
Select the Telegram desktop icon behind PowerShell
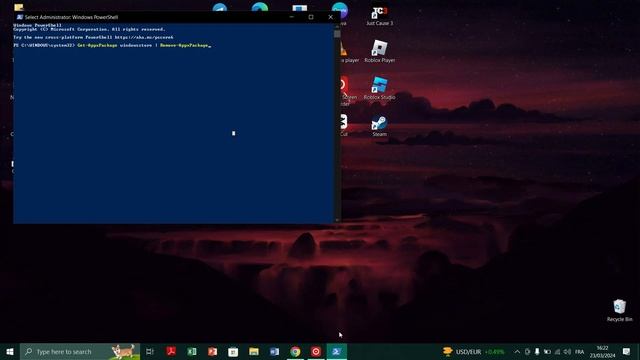coord(220,7)
